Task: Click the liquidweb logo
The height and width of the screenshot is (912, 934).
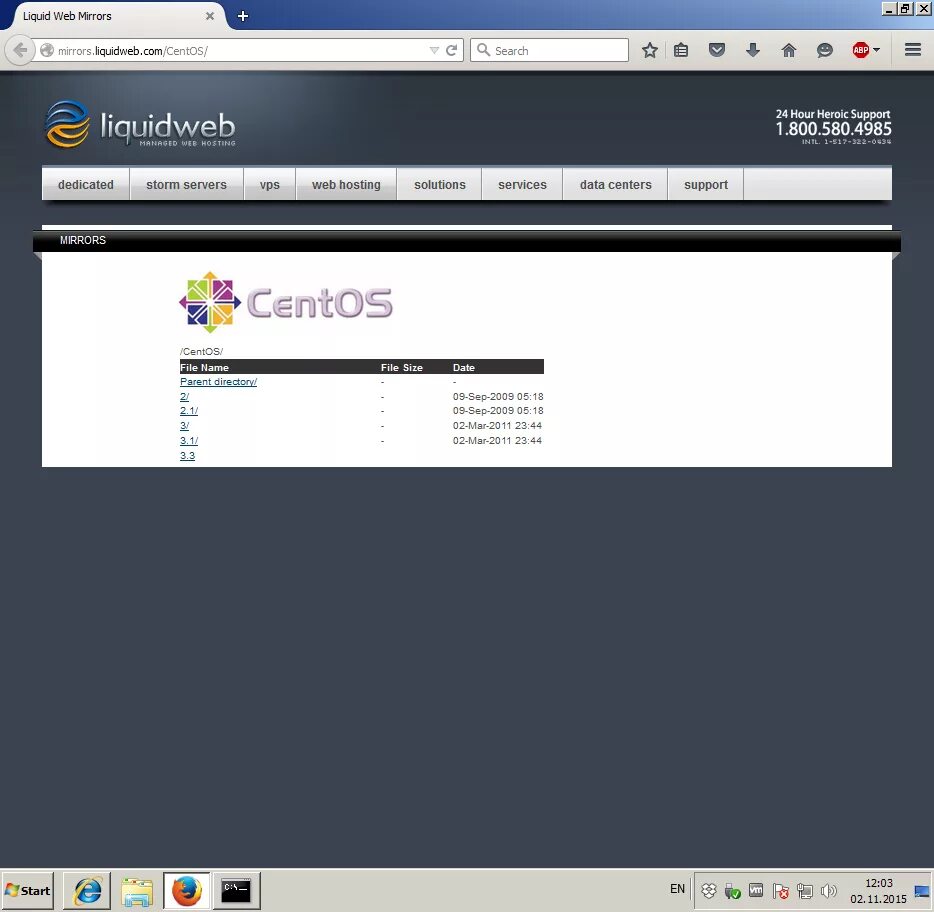Action: (141, 124)
